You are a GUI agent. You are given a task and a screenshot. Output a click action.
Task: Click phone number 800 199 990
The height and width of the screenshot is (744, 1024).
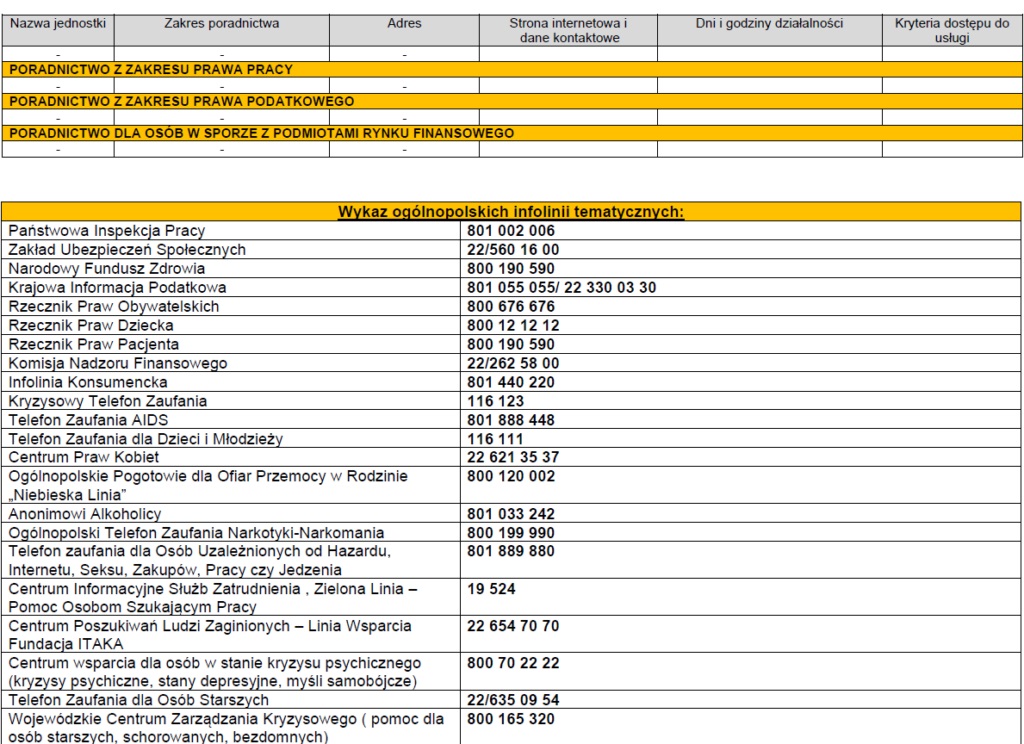[x=511, y=533]
